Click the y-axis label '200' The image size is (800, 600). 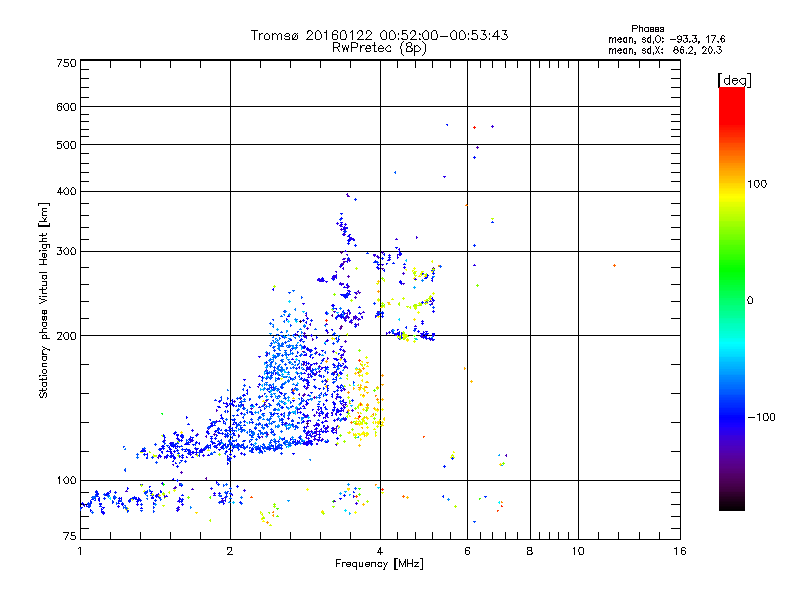pos(66,336)
